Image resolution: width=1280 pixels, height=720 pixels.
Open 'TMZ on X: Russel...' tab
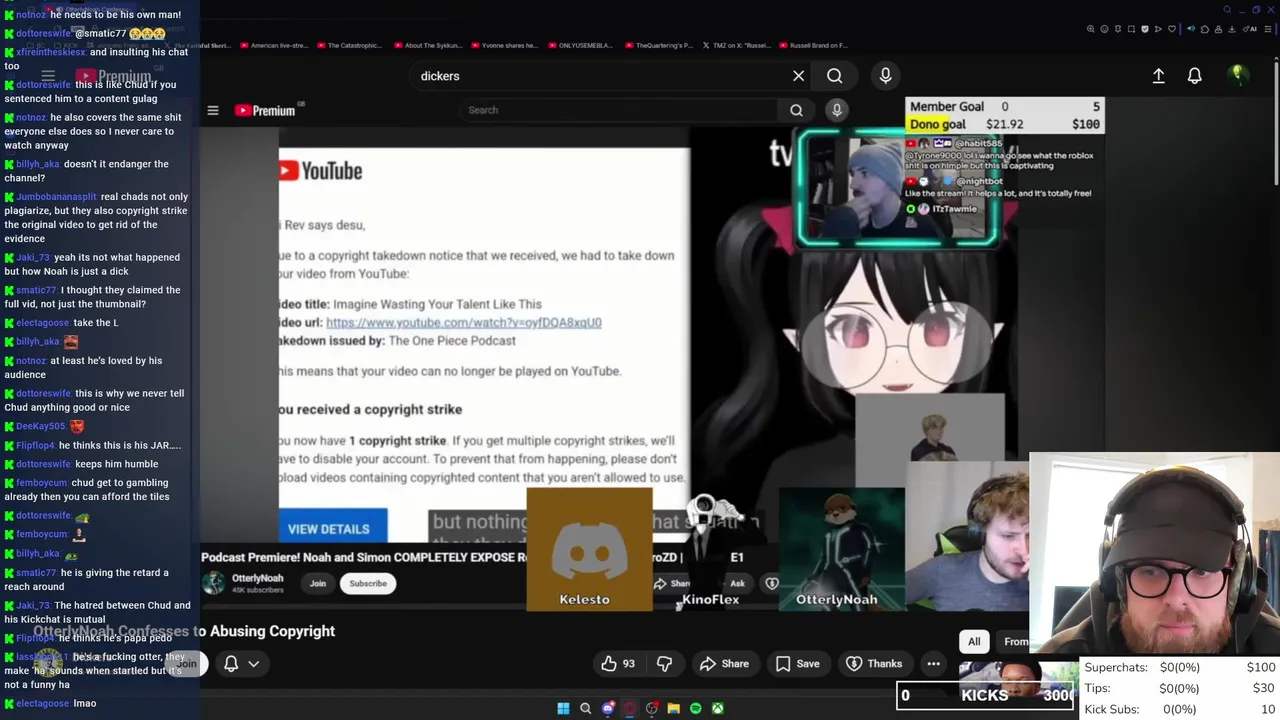[x=736, y=45]
